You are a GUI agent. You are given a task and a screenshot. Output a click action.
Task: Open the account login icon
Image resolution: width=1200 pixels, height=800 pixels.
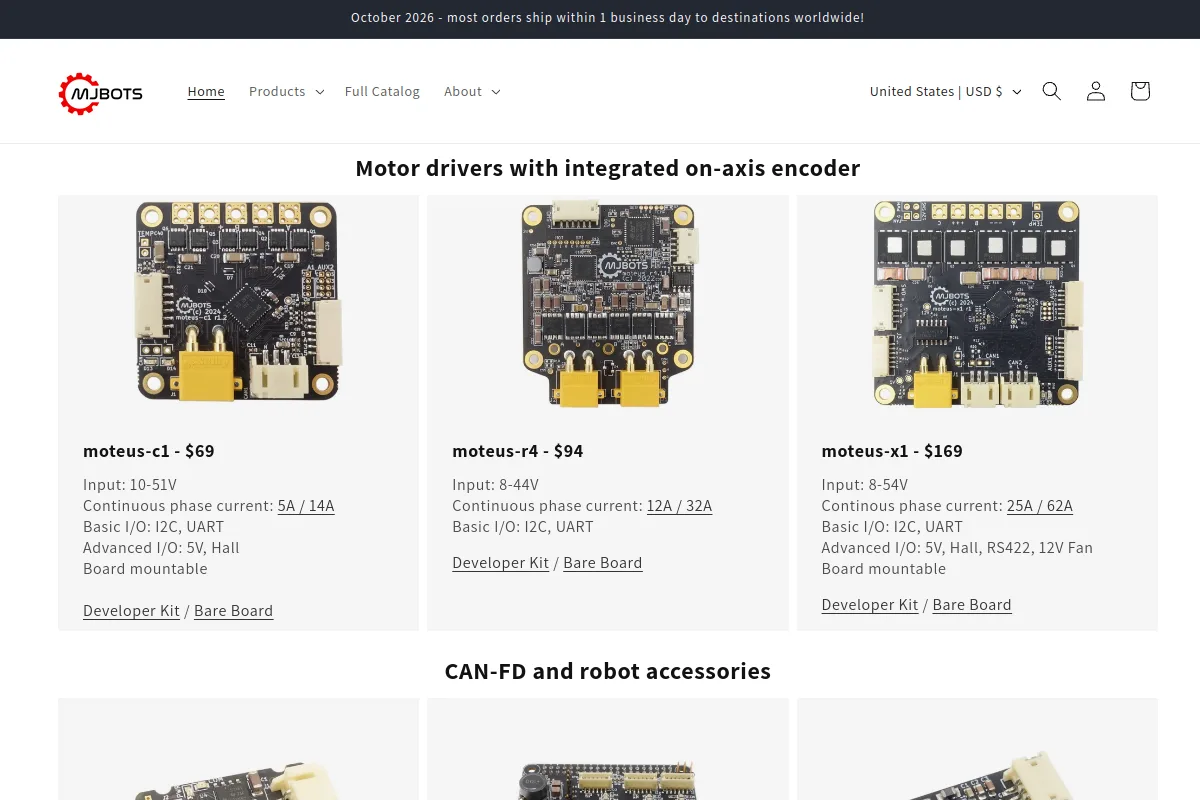(1096, 91)
